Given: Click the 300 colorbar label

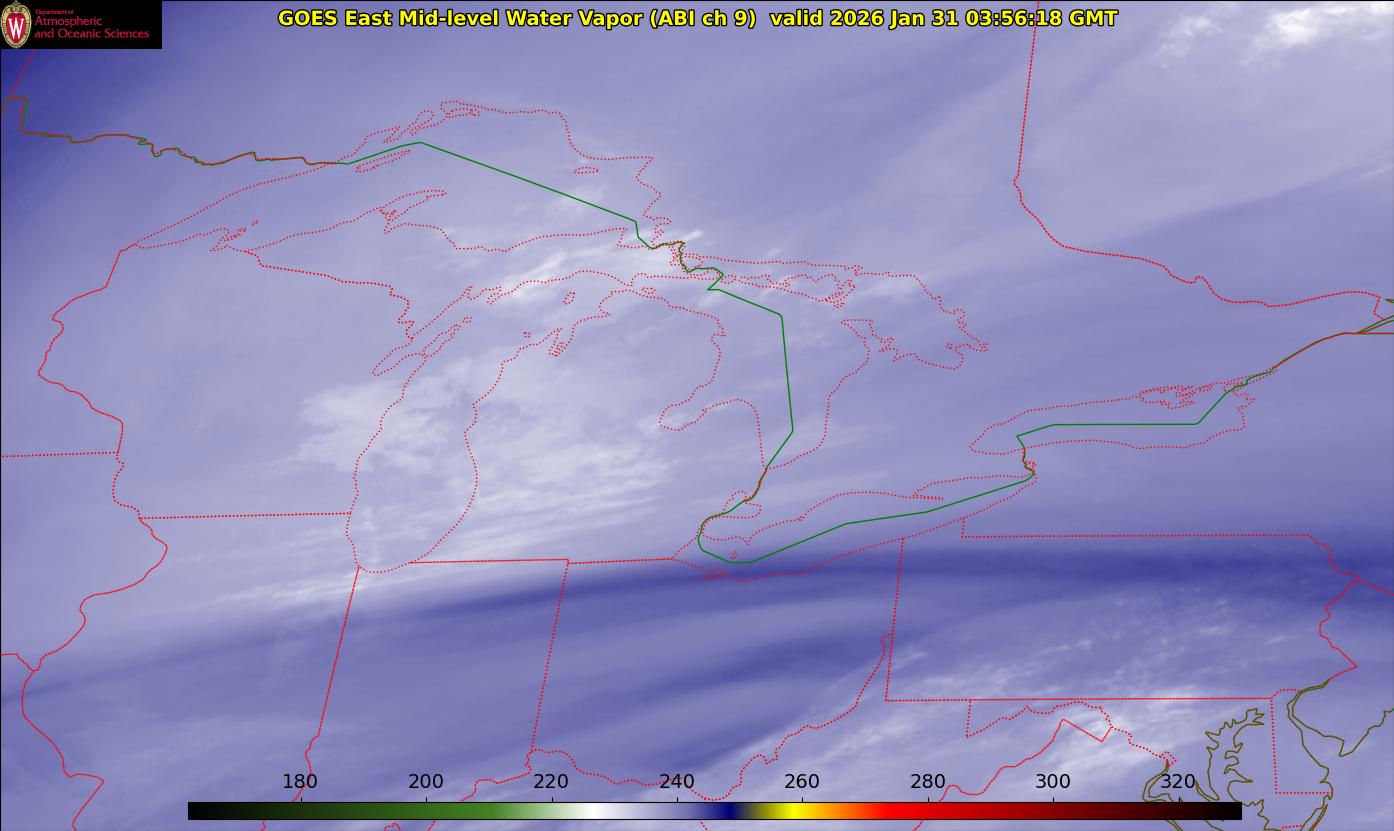Looking at the screenshot, I should [x=1053, y=781].
